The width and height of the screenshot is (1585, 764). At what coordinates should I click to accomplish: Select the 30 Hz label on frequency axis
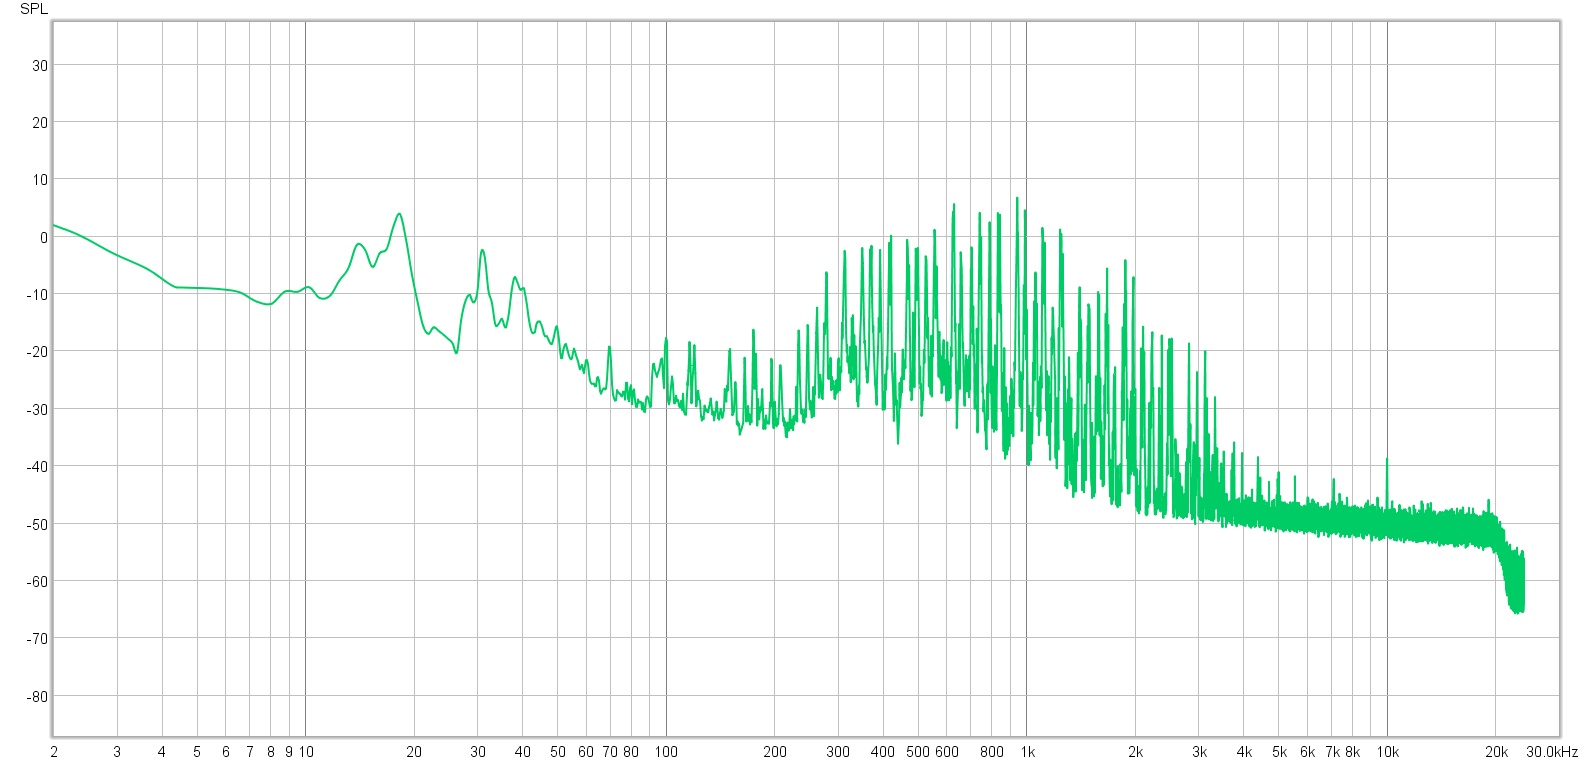(478, 752)
